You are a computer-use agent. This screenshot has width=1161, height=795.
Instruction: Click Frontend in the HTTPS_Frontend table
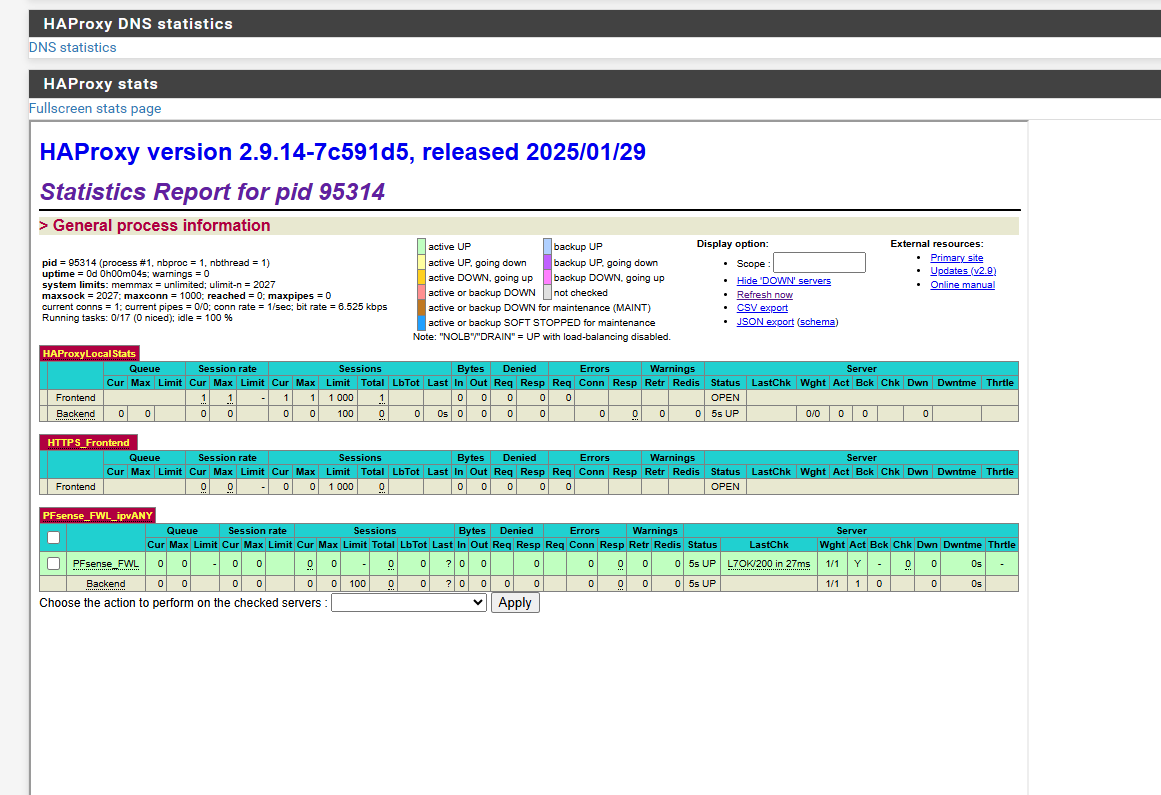[x=76, y=486]
